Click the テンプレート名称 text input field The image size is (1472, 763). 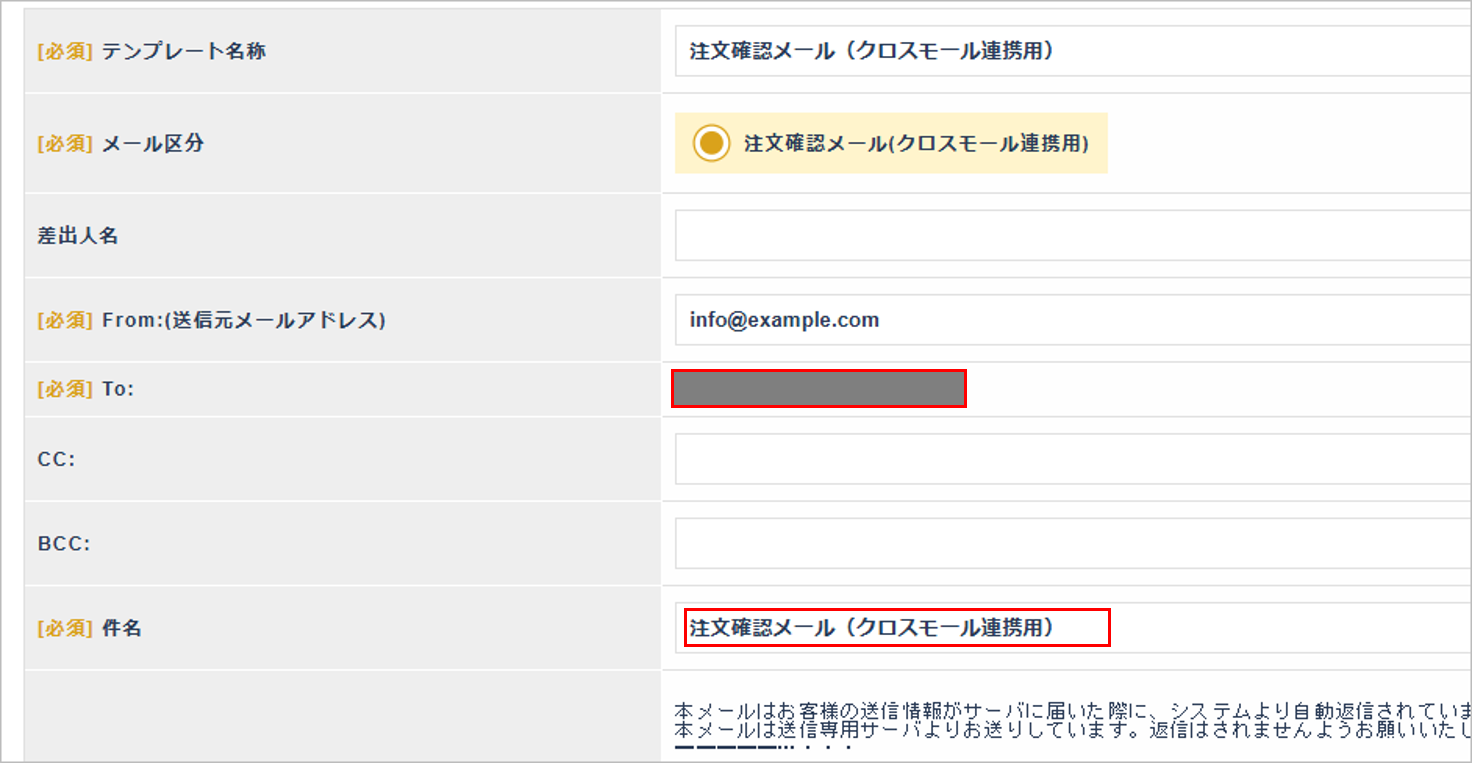click(1070, 51)
